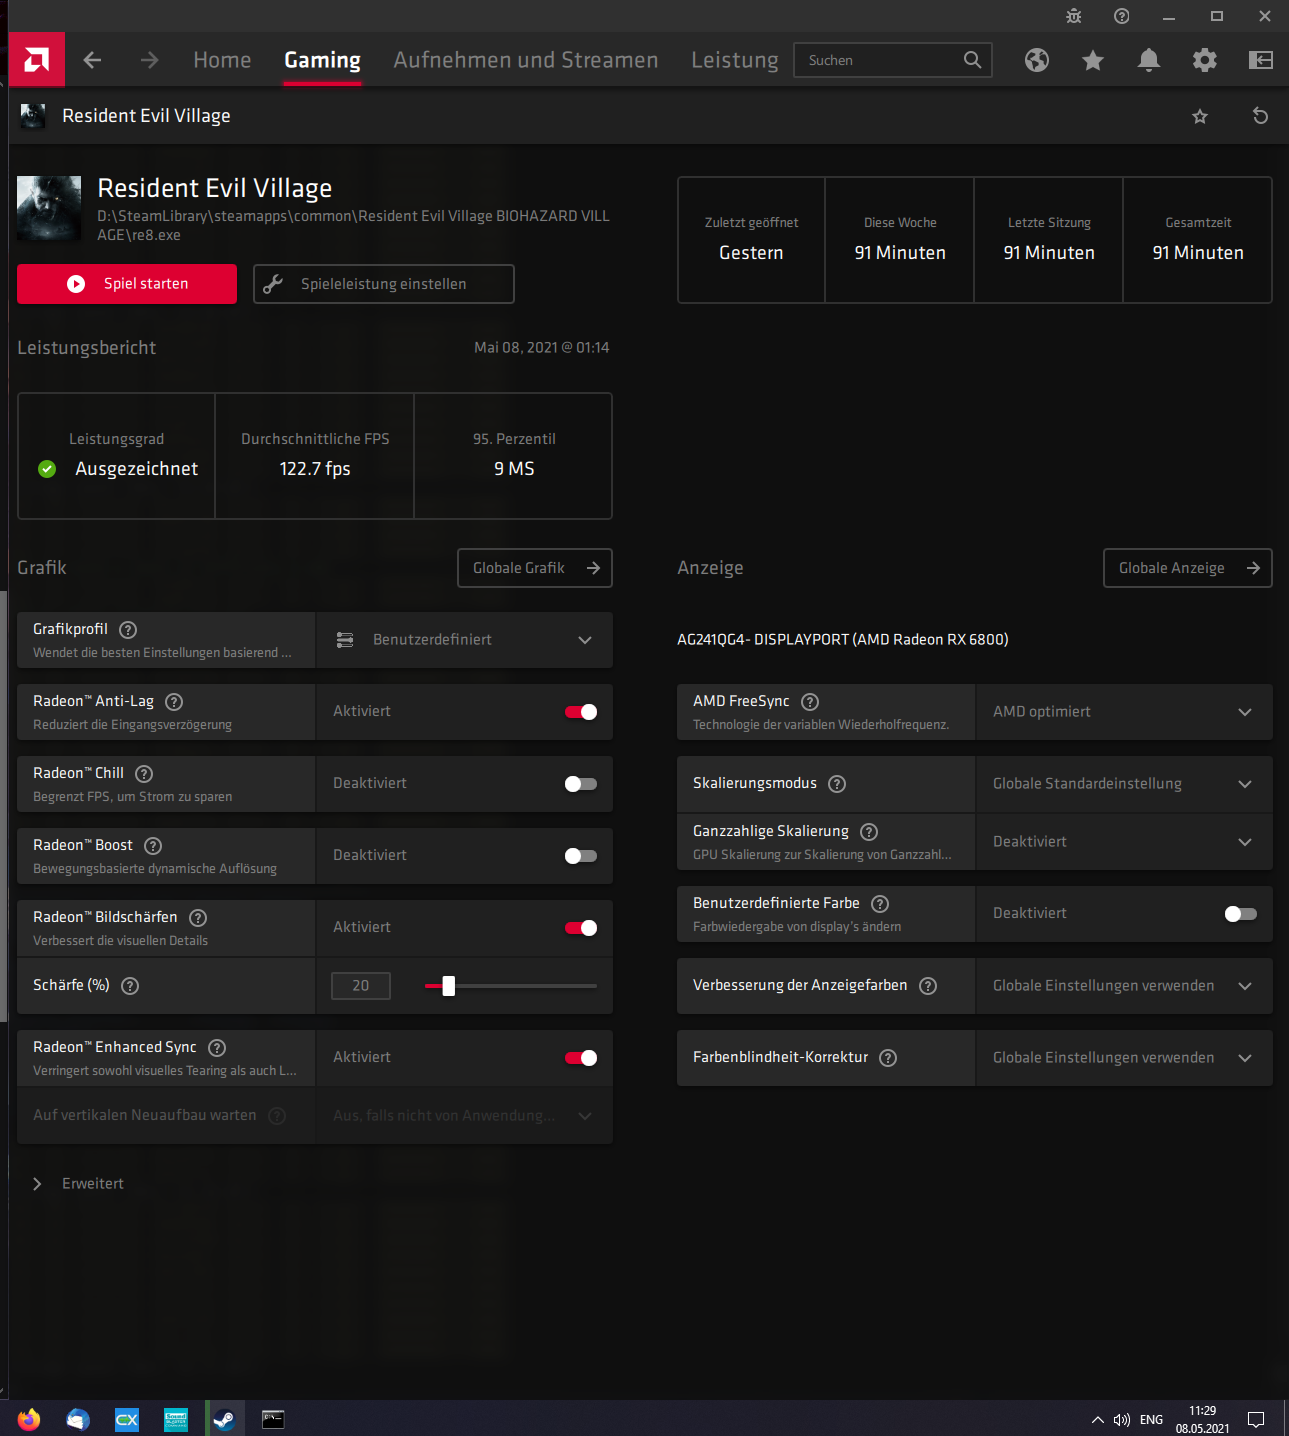Go forward with the right arrow
The image size is (1289, 1436).
pos(149,60)
